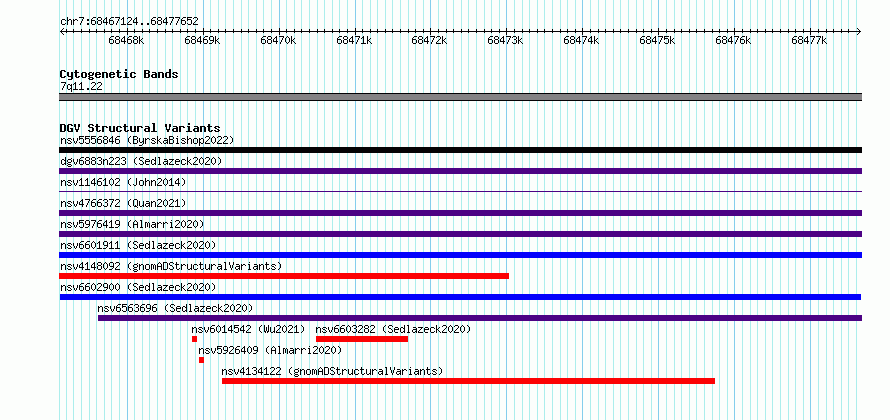Click the small nsv5926409 (Almarri2020) red marker

(x=201, y=360)
